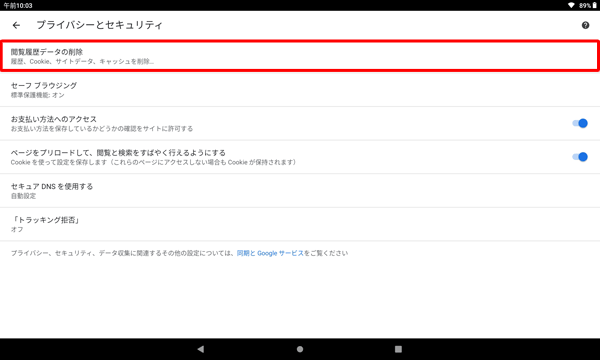Tap the 自動設定 subtitle text
The width and height of the screenshot is (600, 360).
pyautogui.click(x=23, y=196)
